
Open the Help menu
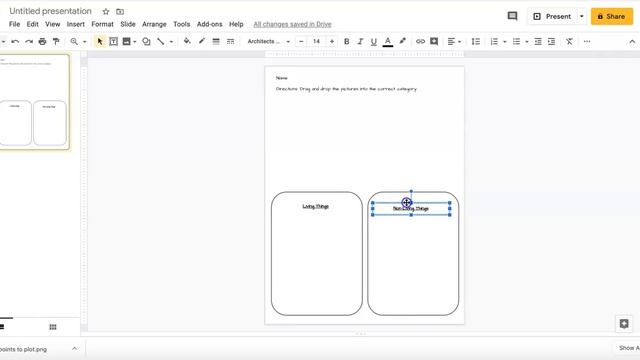(236, 24)
